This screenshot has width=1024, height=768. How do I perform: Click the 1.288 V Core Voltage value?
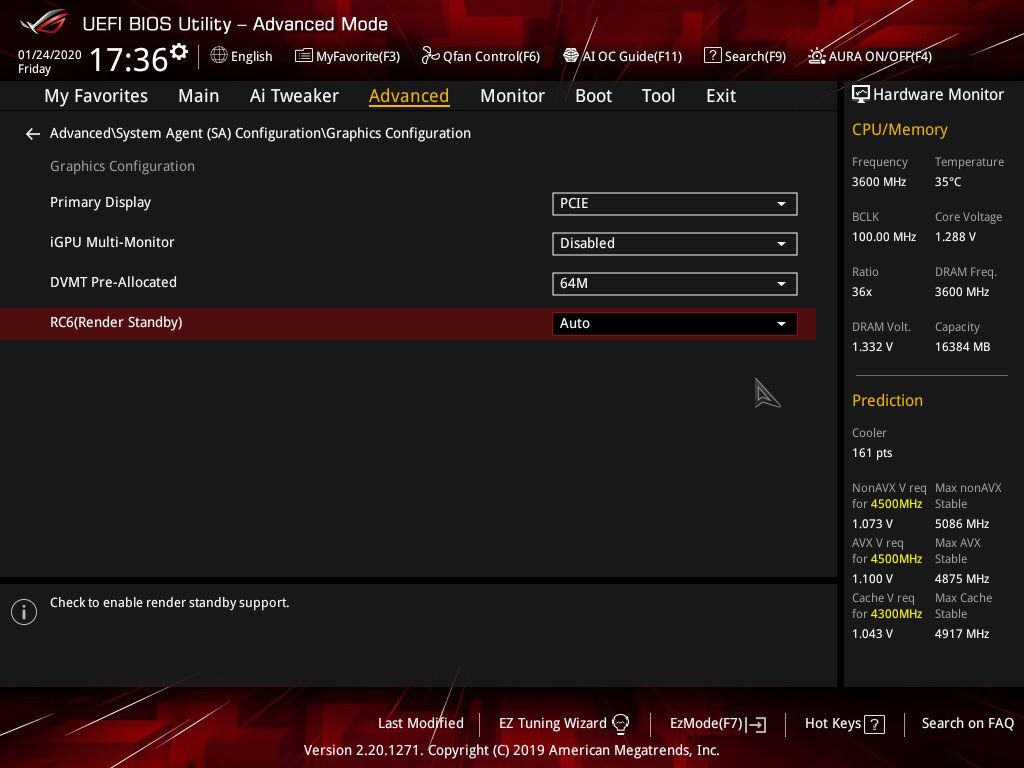click(x=955, y=237)
